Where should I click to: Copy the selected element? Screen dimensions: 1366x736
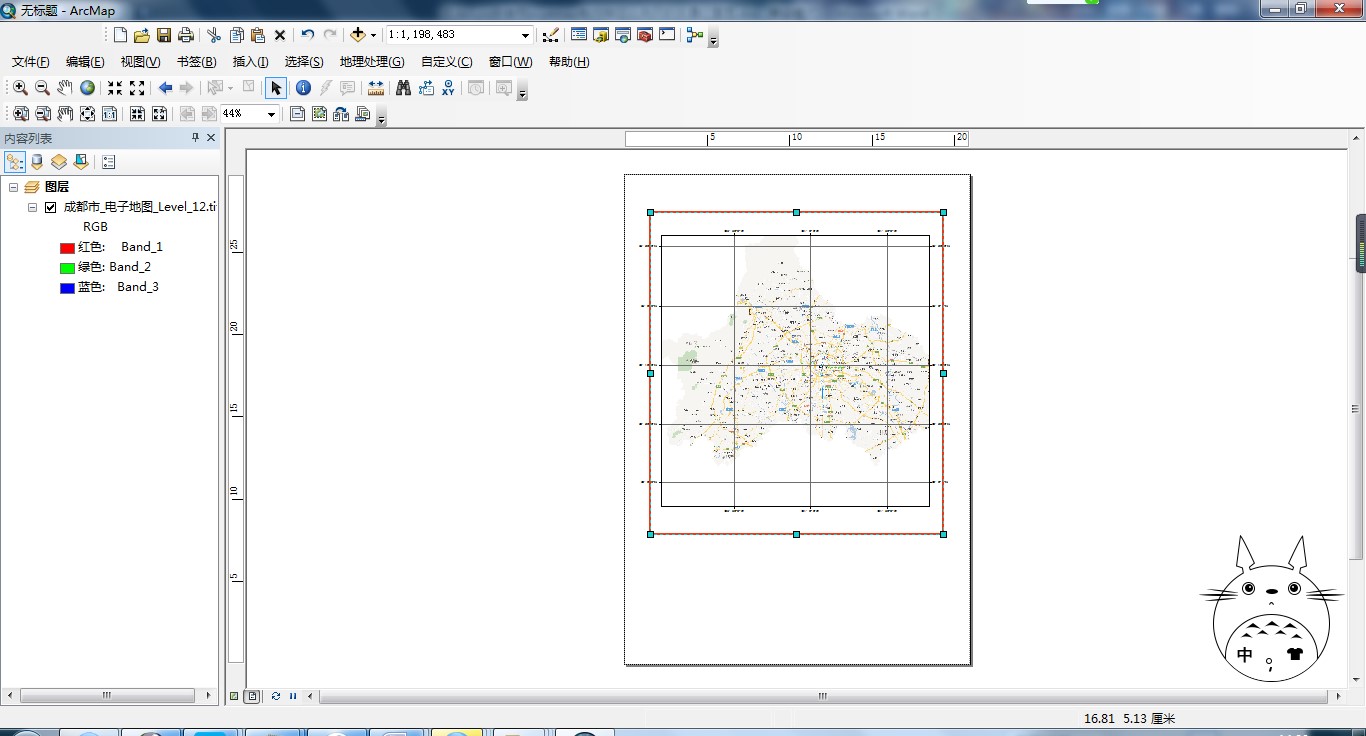coord(236,35)
